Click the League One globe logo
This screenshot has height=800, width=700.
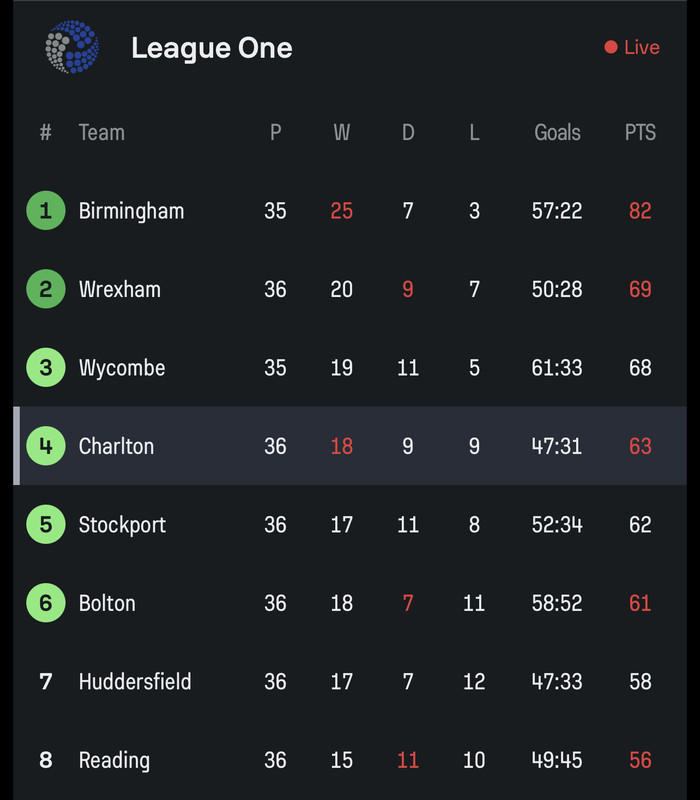tap(72, 47)
